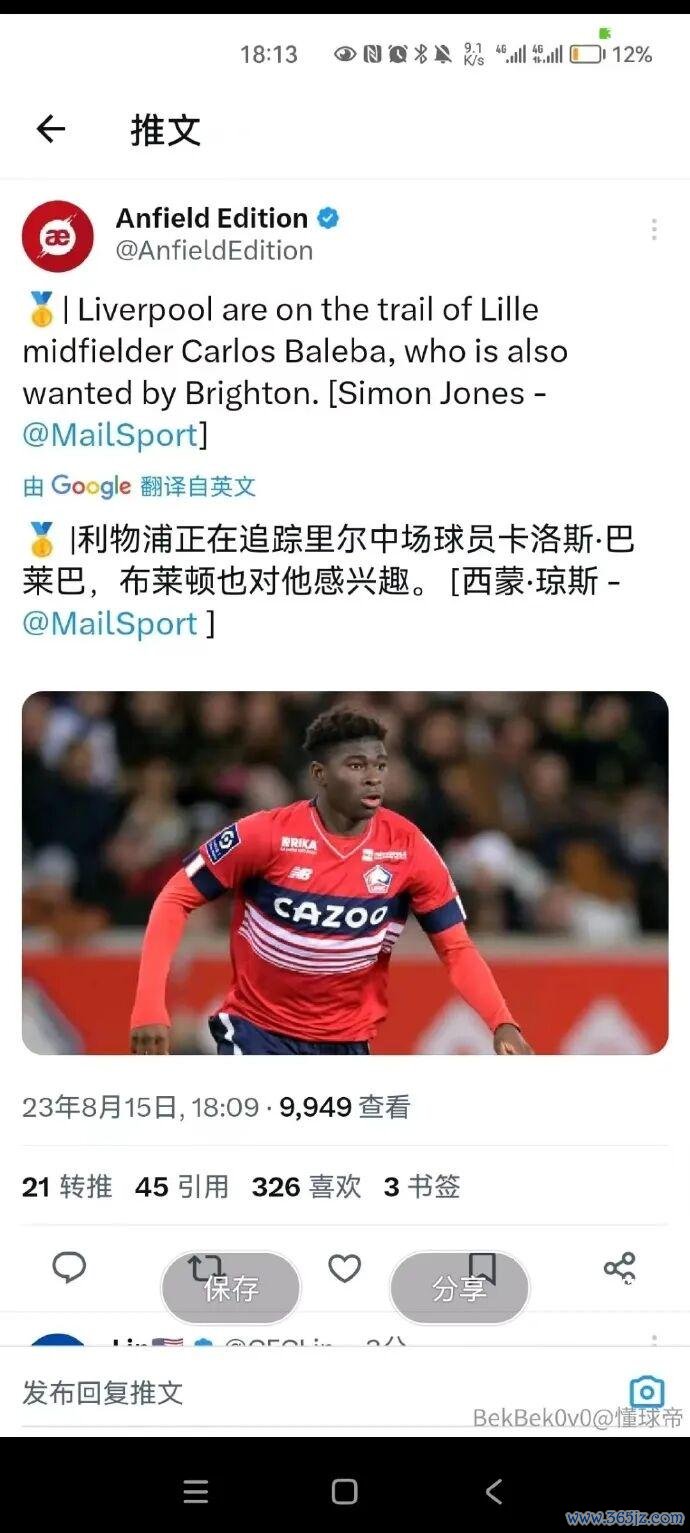Image resolution: width=690 pixels, height=1533 pixels.
Task: Tap the Google translated-from-English label
Action: pyautogui.click(x=139, y=487)
